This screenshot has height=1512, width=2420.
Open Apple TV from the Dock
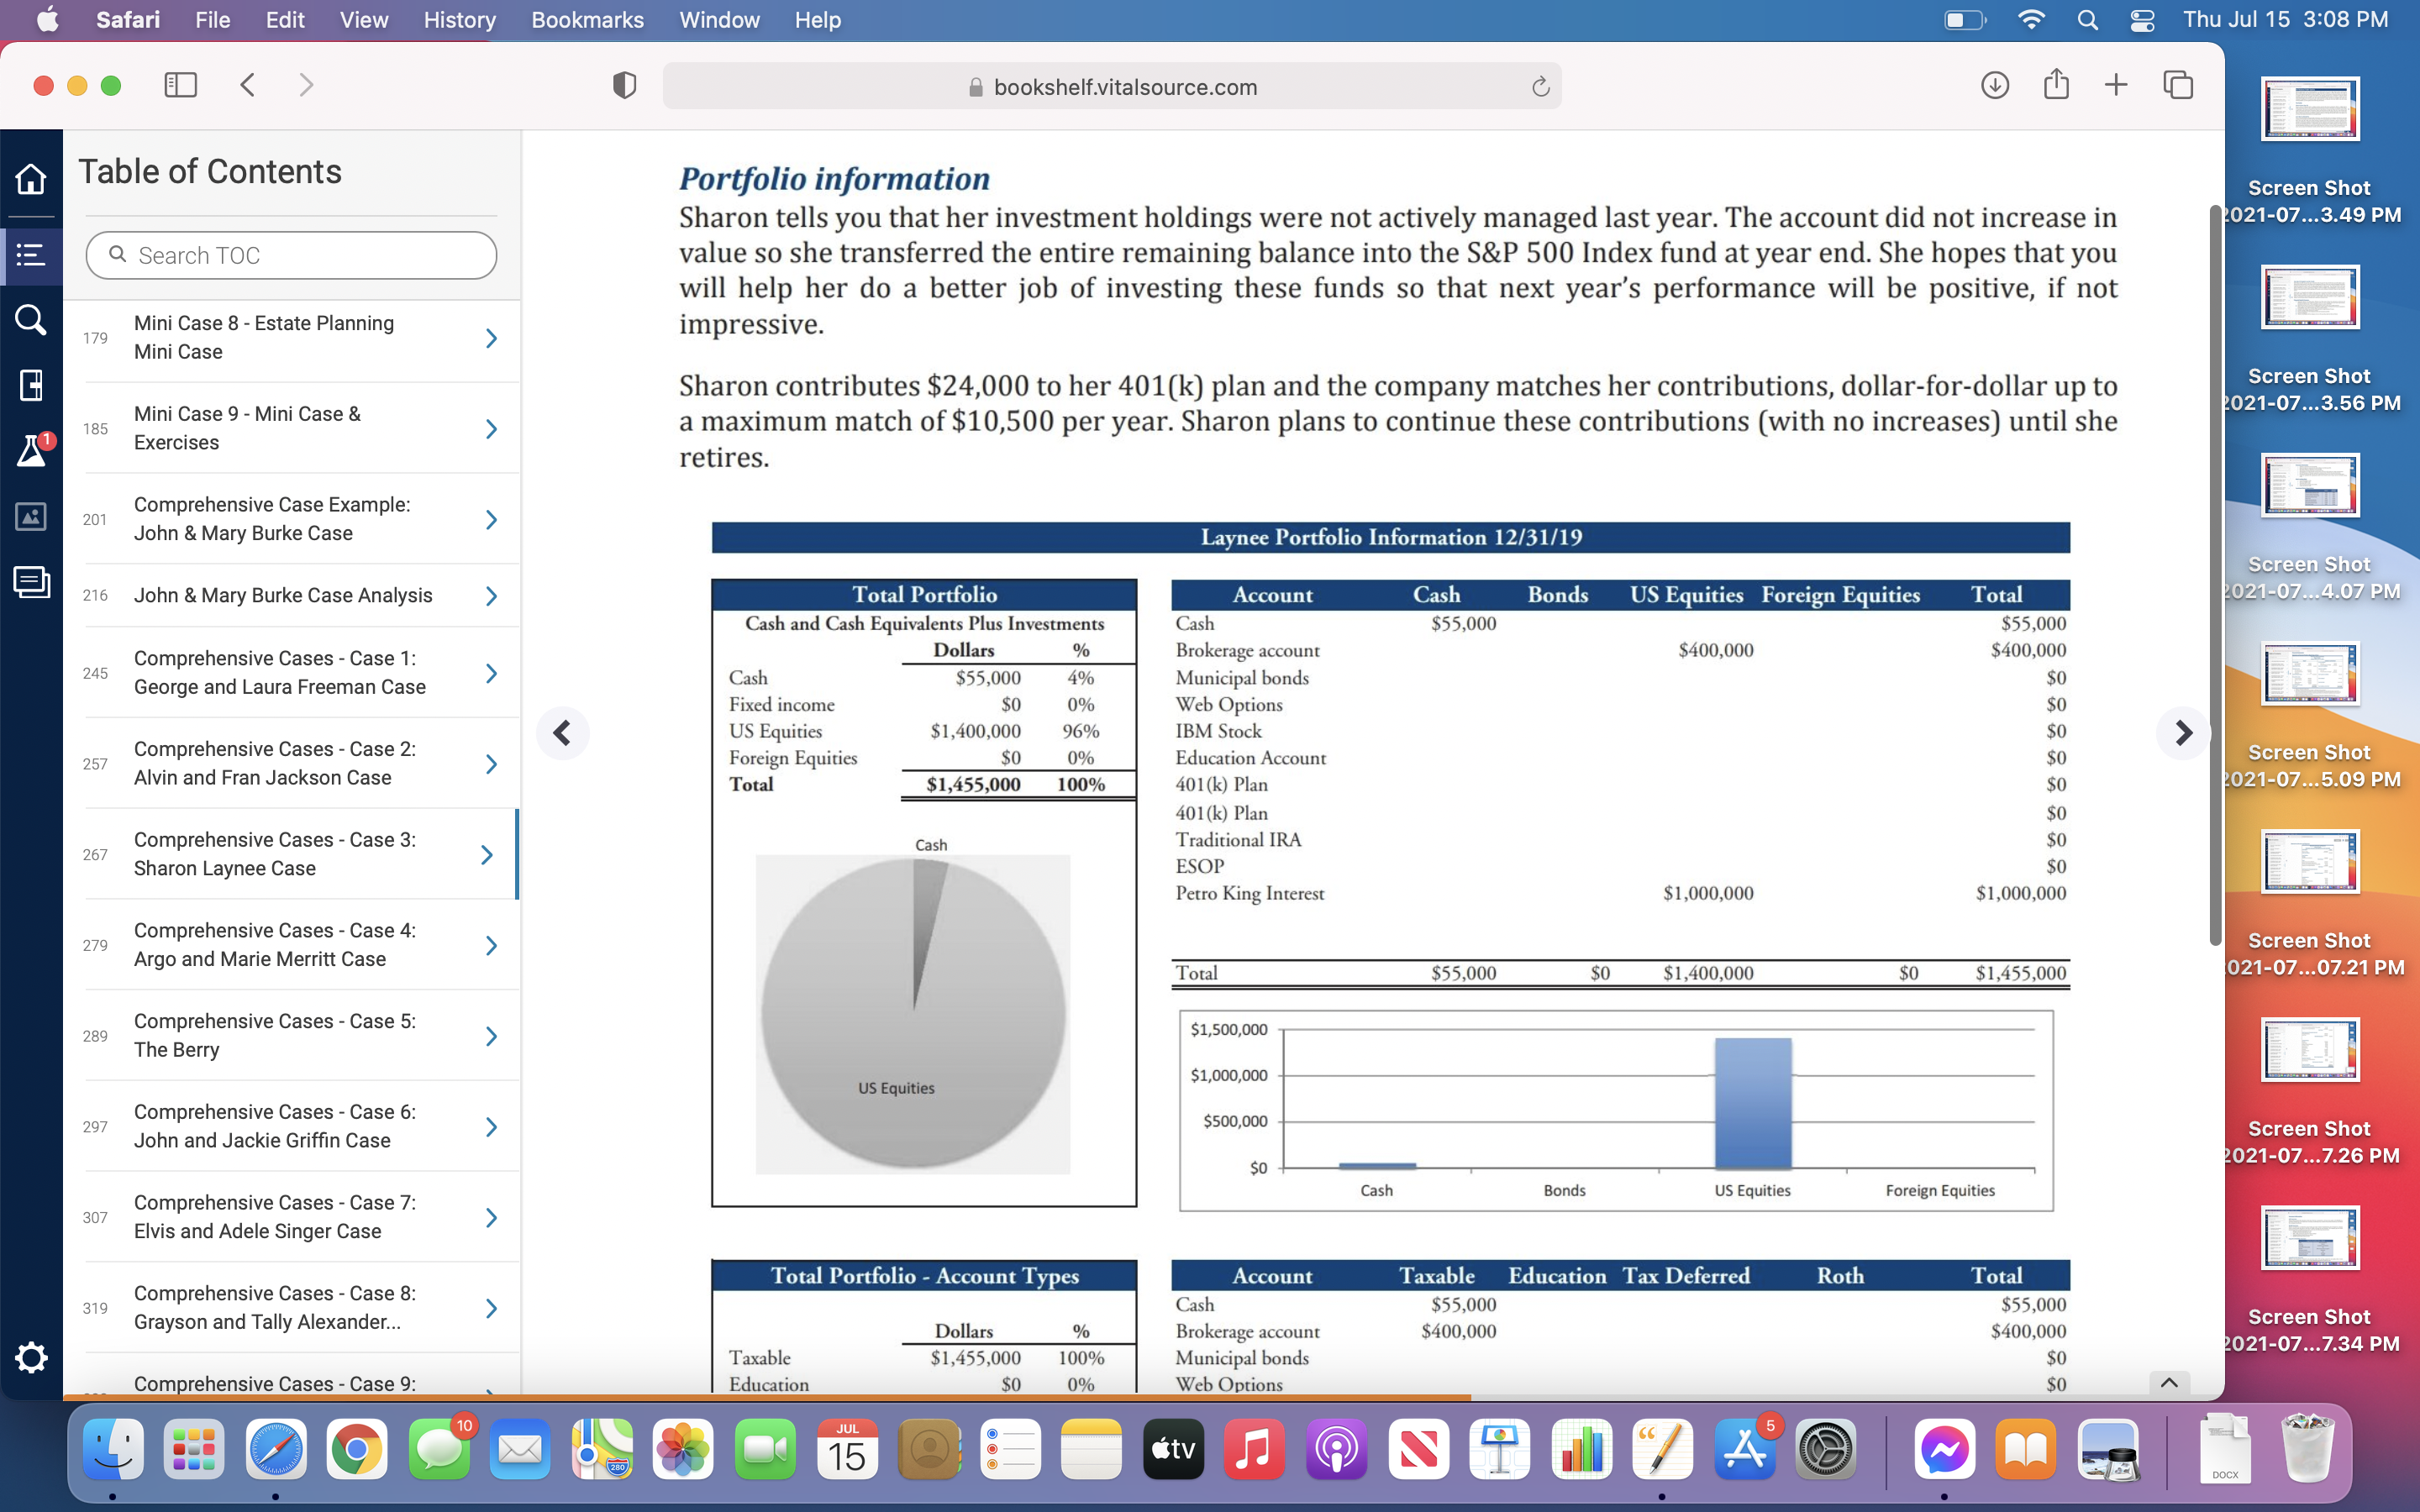click(1173, 1449)
